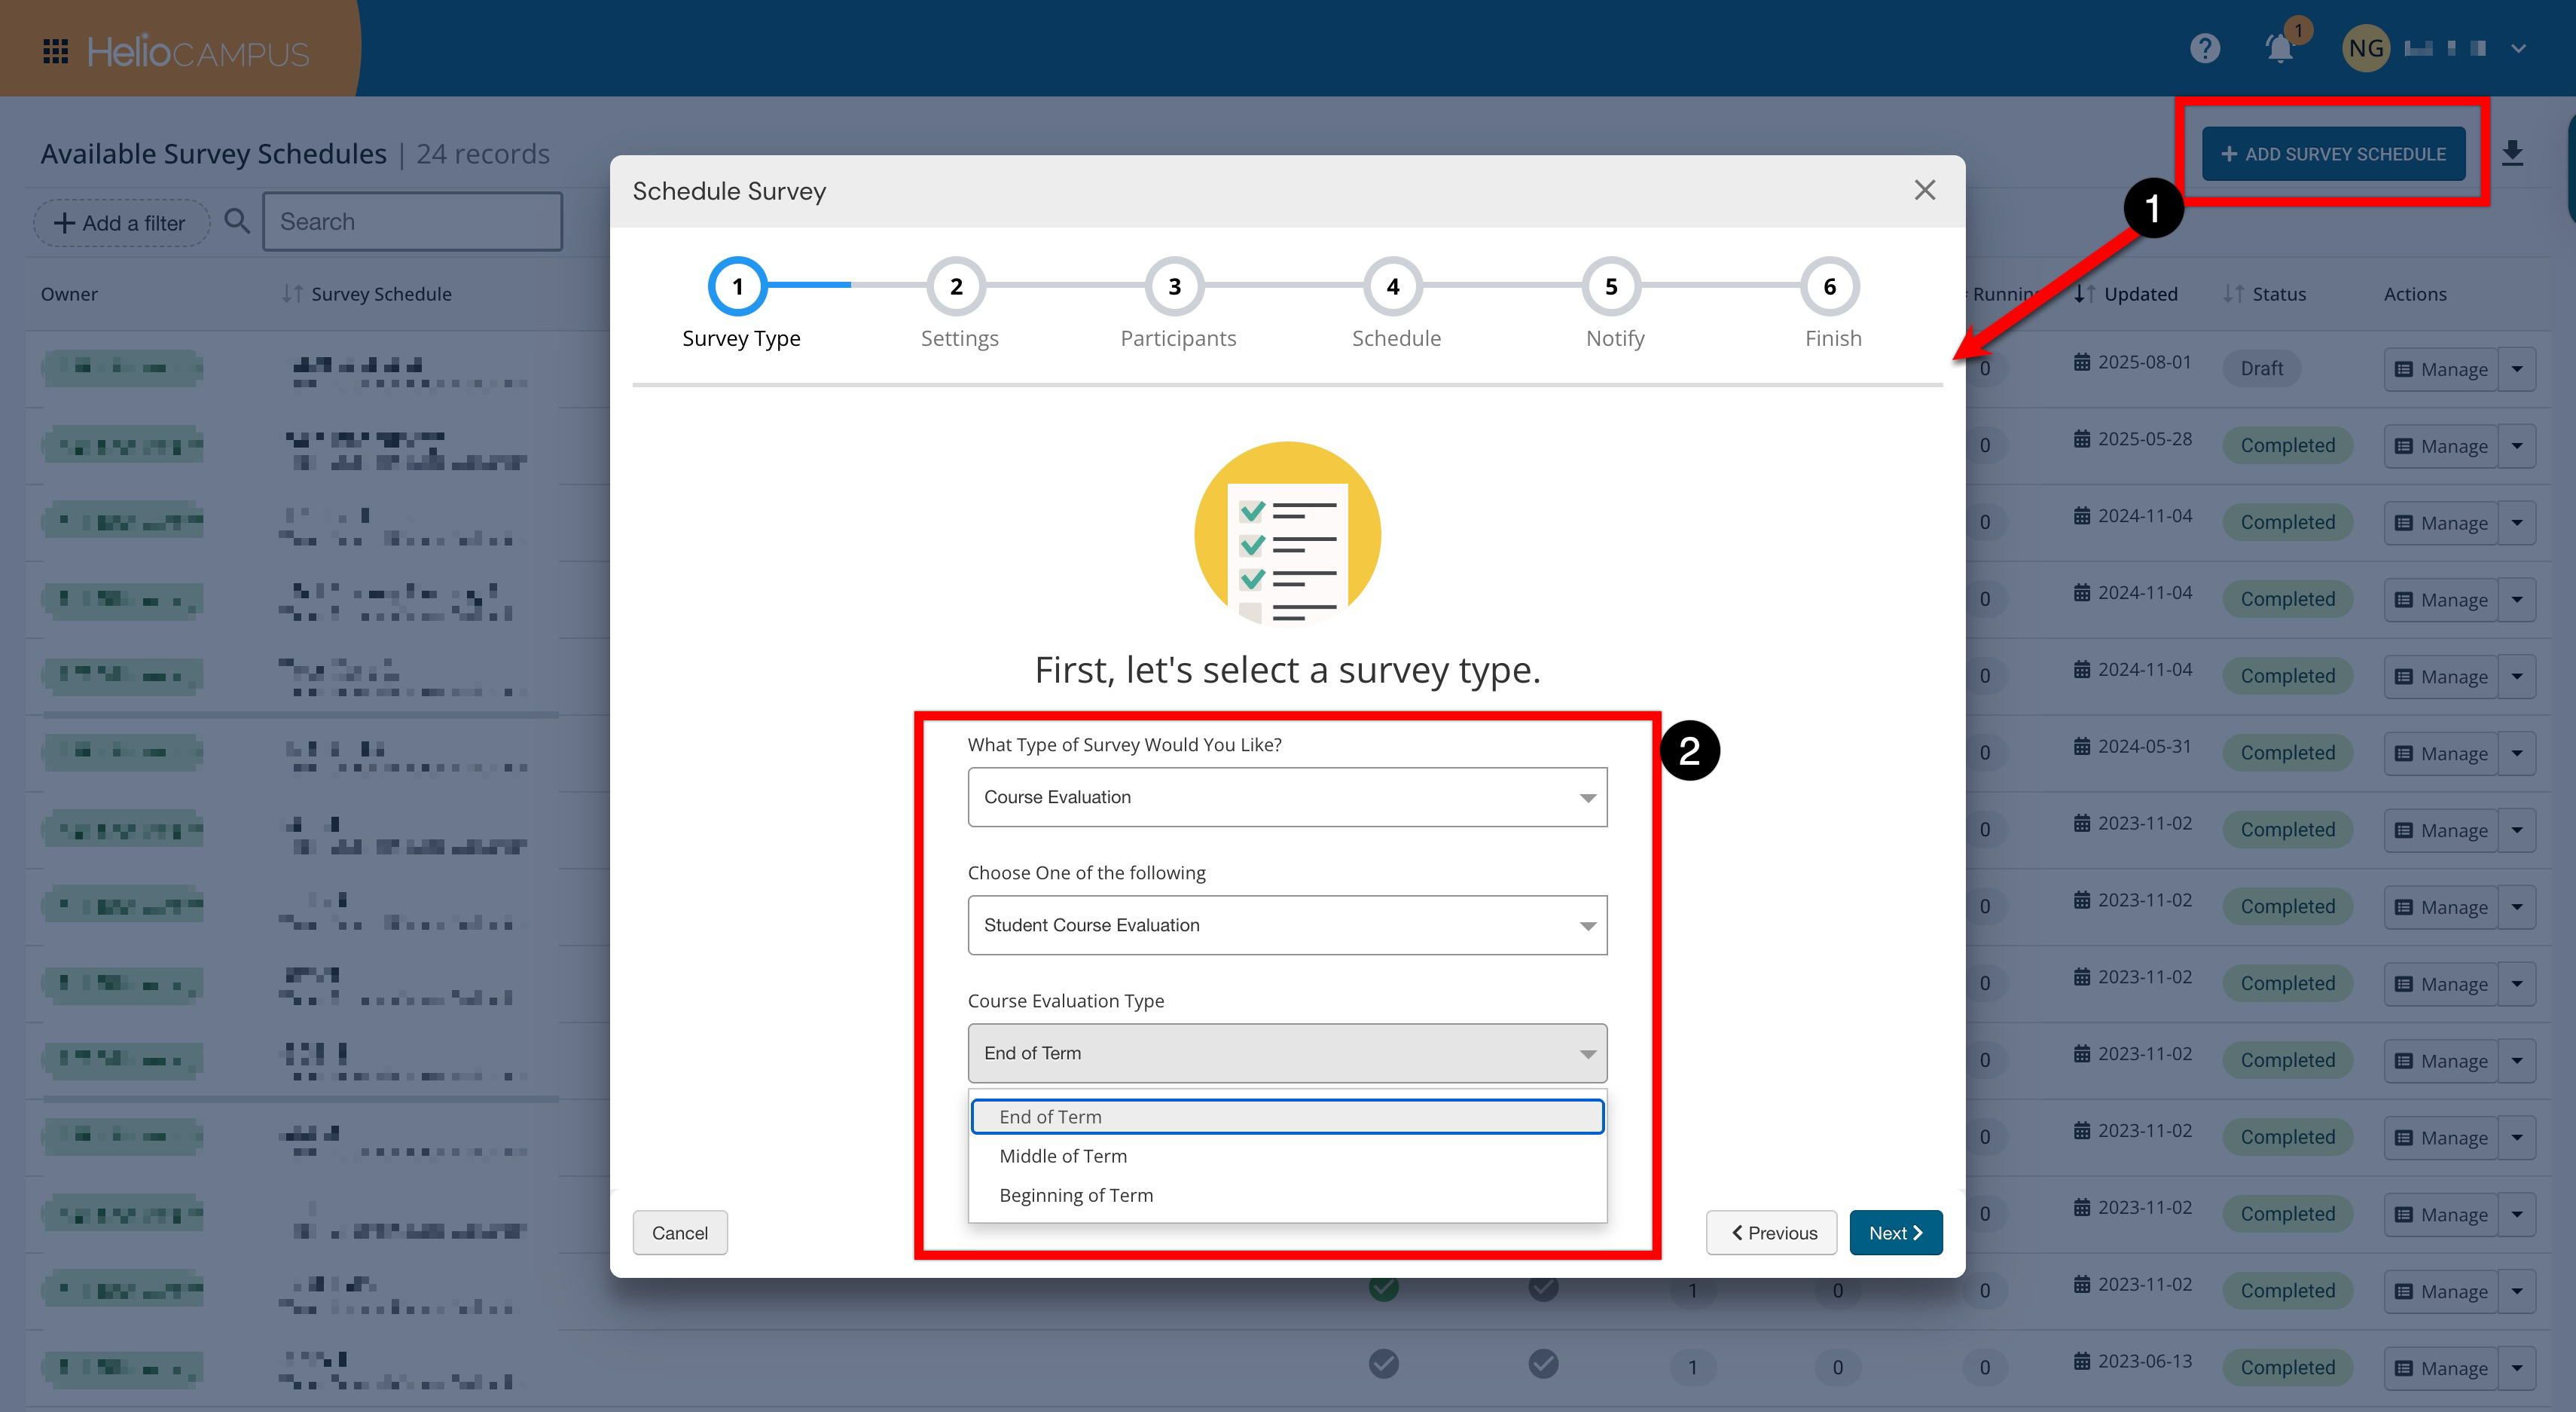Click the Search input field
Viewport: 2576px width, 1412px height.
click(412, 221)
